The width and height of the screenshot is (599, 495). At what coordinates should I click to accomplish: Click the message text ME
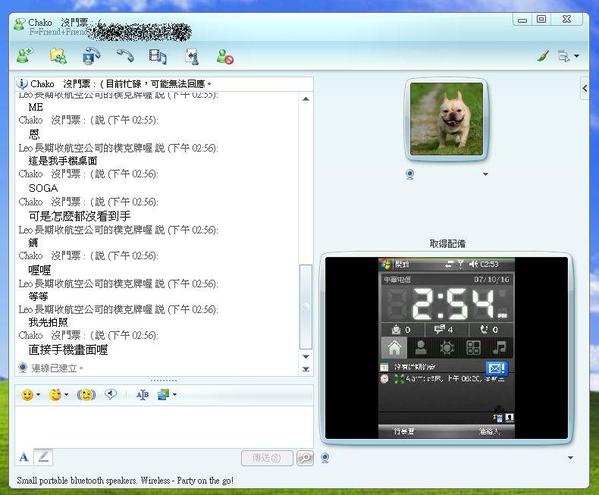(36, 107)
